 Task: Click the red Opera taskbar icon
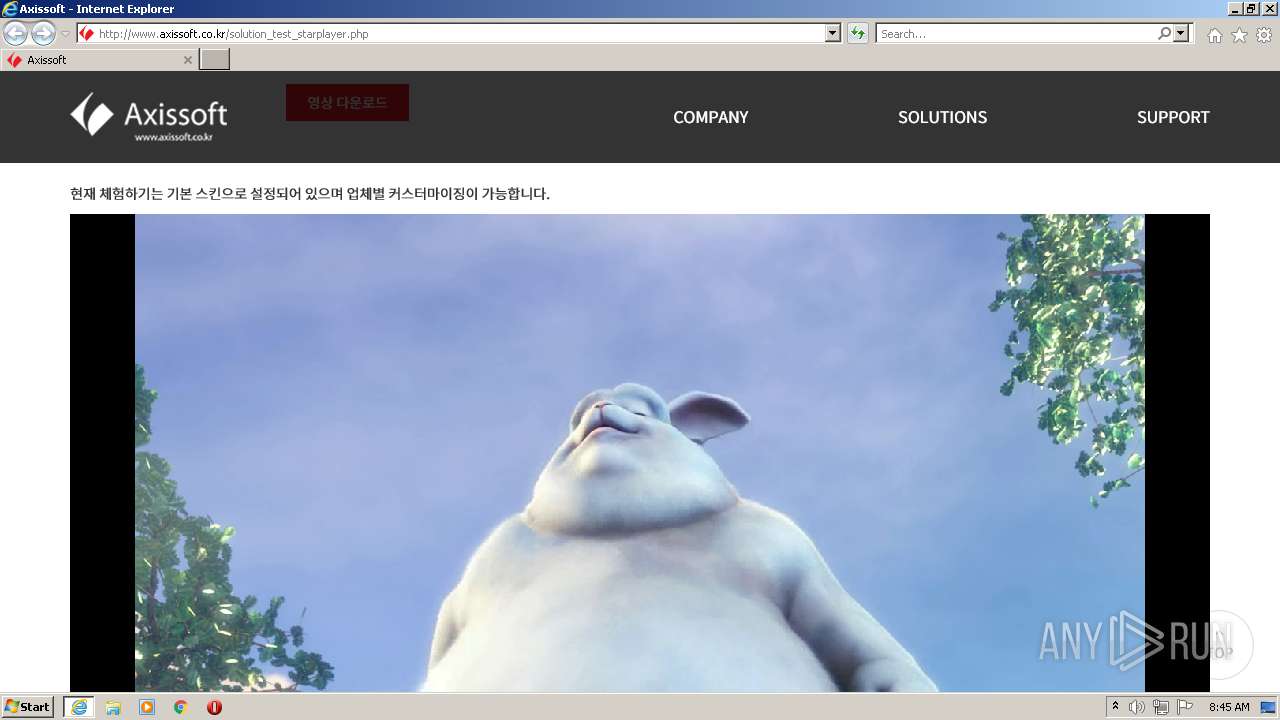[x=214, y=707]
